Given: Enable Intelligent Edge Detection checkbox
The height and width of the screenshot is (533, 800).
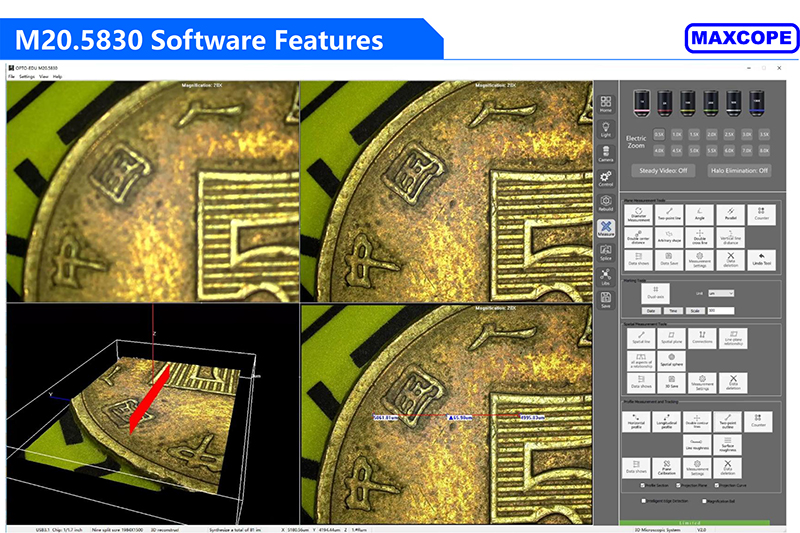Looking at the screenshot, I should (x=643, y=501).
